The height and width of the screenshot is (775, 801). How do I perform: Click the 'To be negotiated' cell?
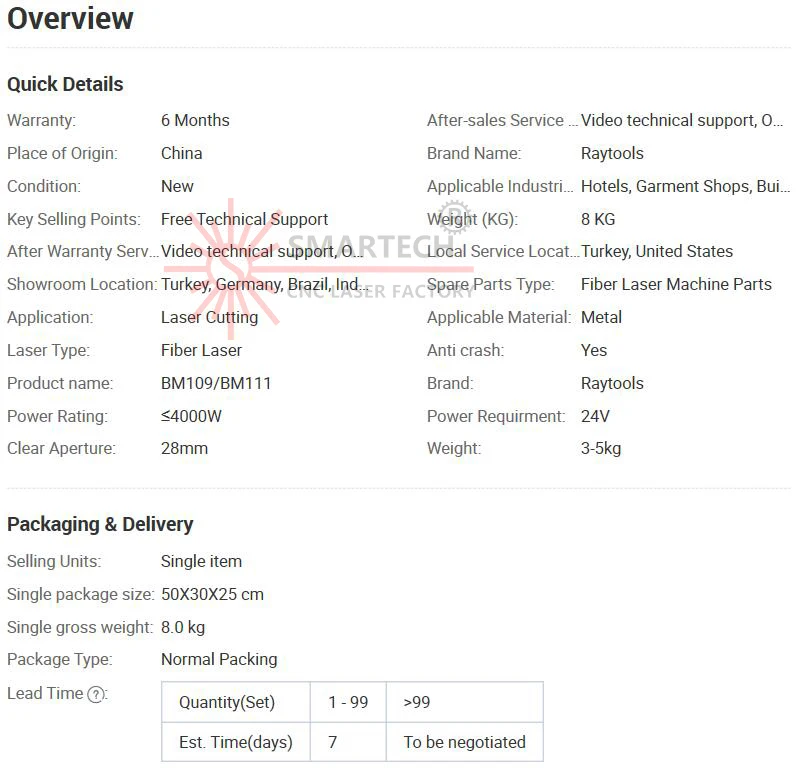click(464, 742)
